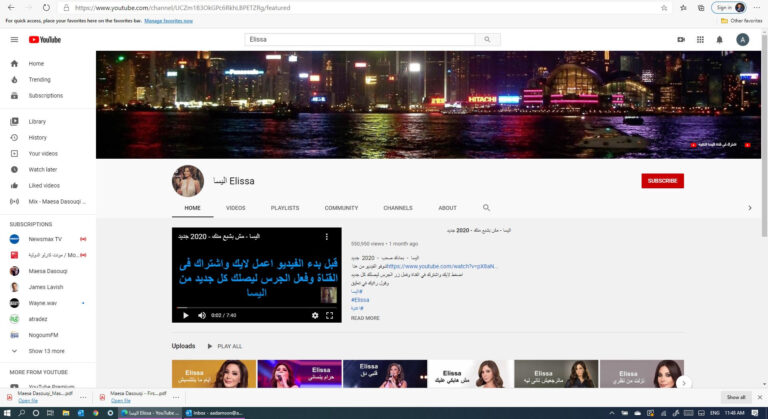Open the create video camera icon

[681, 40]
